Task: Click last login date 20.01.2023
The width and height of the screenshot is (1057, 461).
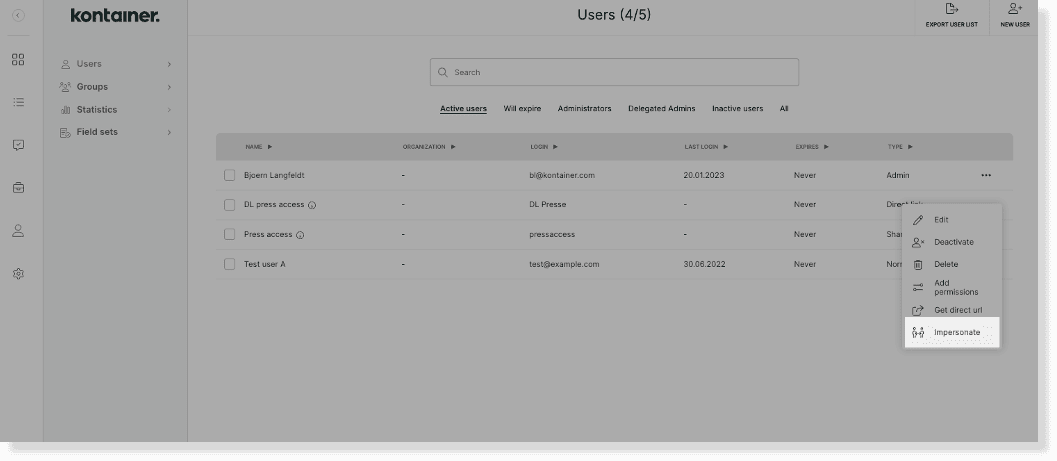Action: coord(704,175)
